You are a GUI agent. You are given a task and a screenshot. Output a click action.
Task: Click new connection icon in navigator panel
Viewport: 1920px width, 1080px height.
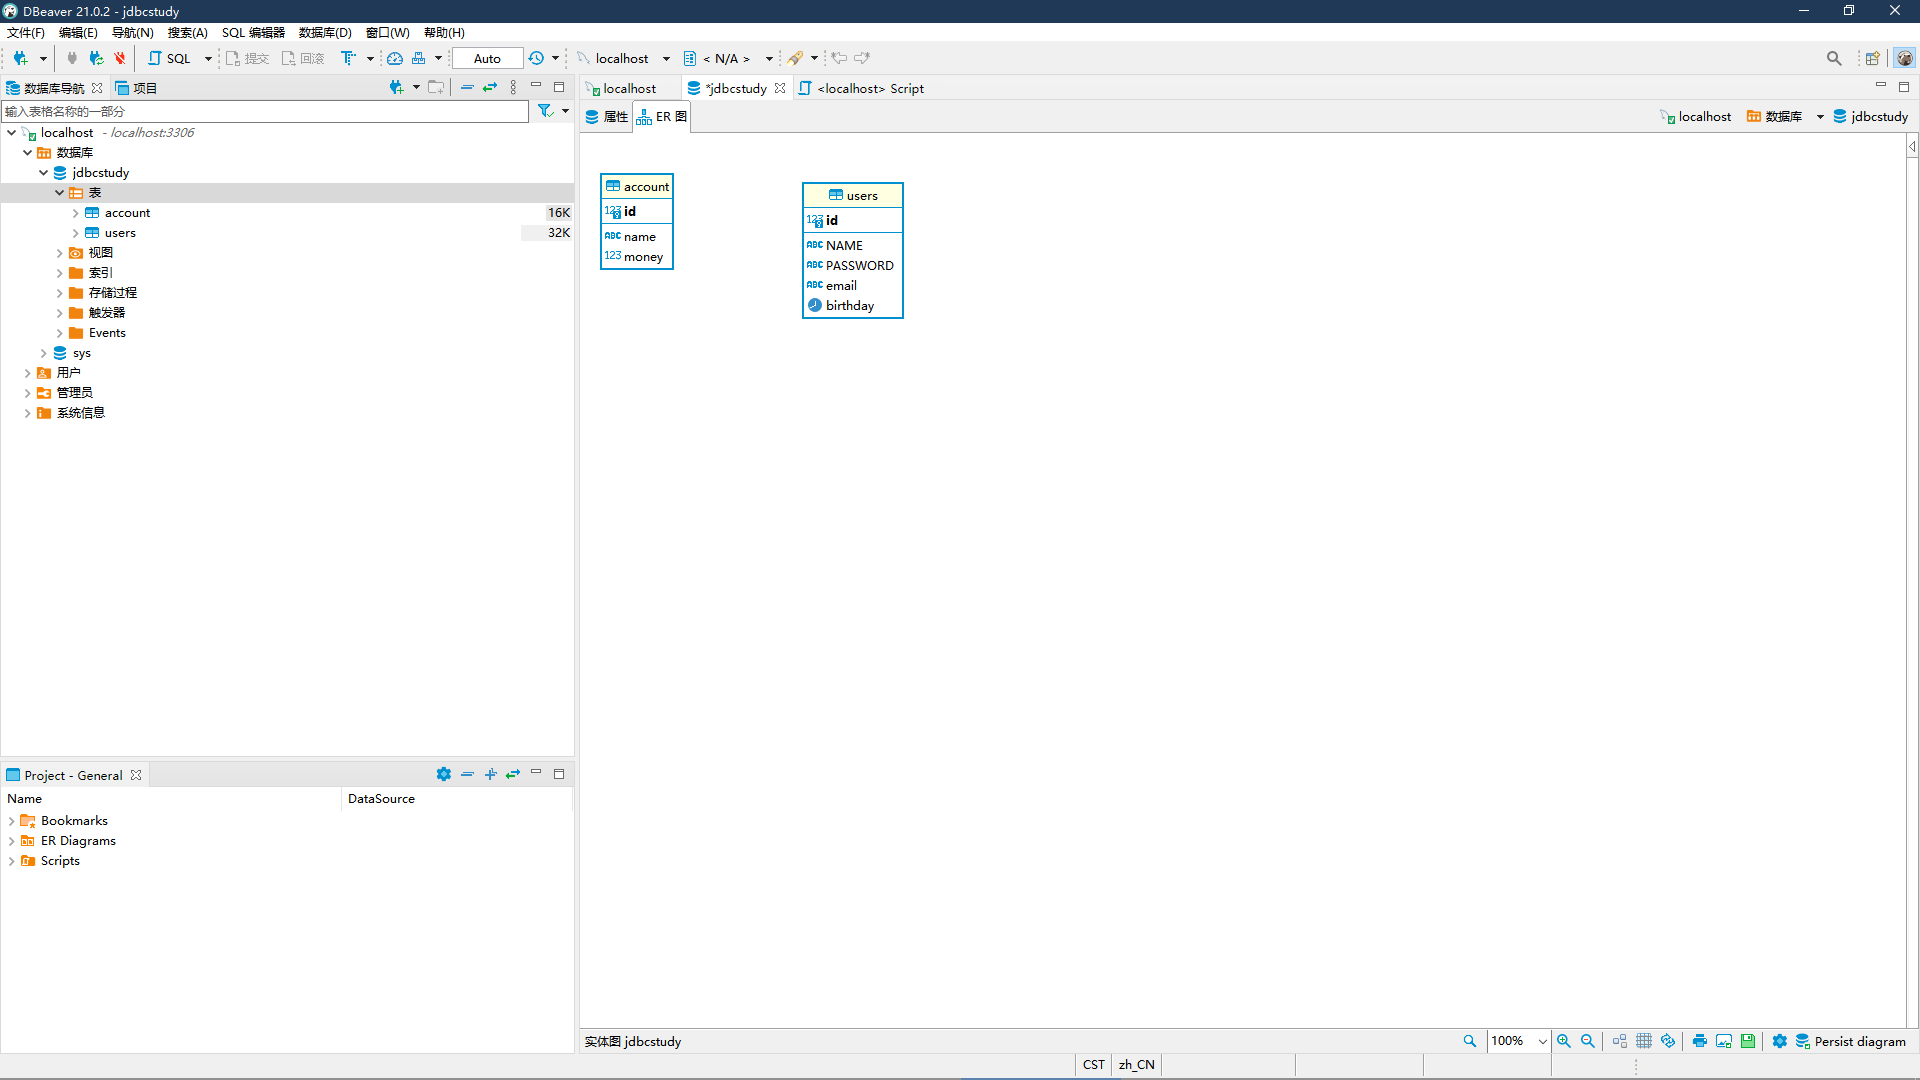point(397,87)
